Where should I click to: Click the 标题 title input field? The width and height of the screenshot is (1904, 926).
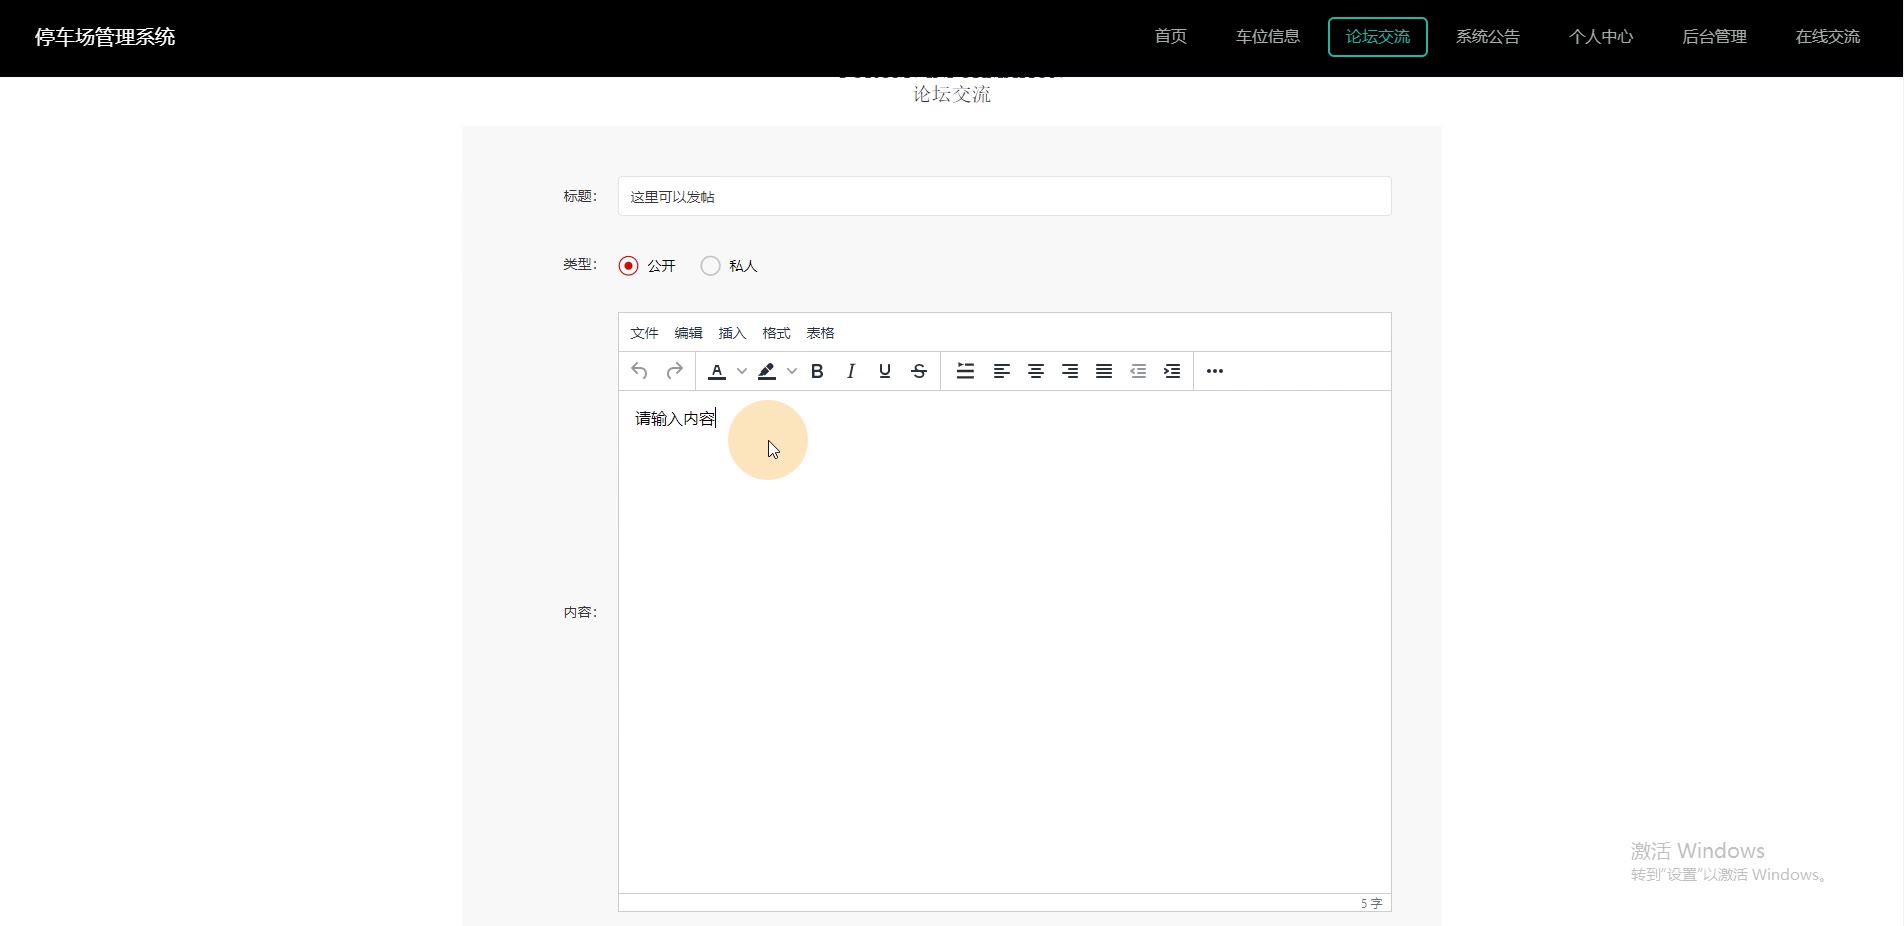click(1004, 196)
